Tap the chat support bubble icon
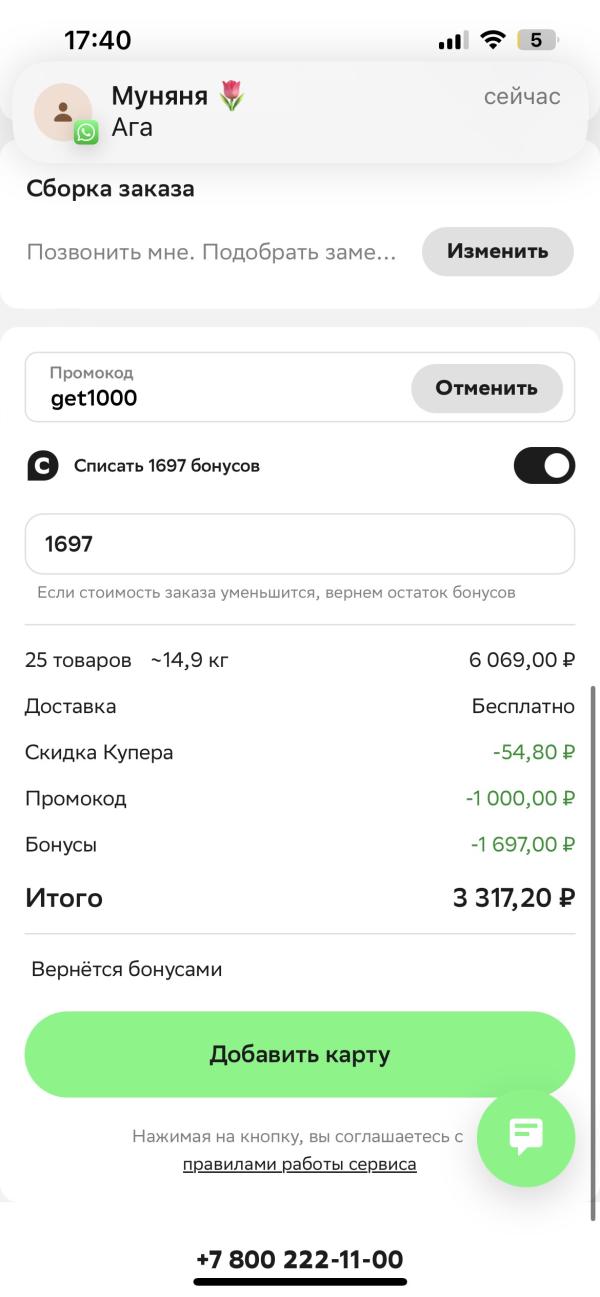Image resolution: width=600 pixels, height=1297 pixels. point(526,1137)
